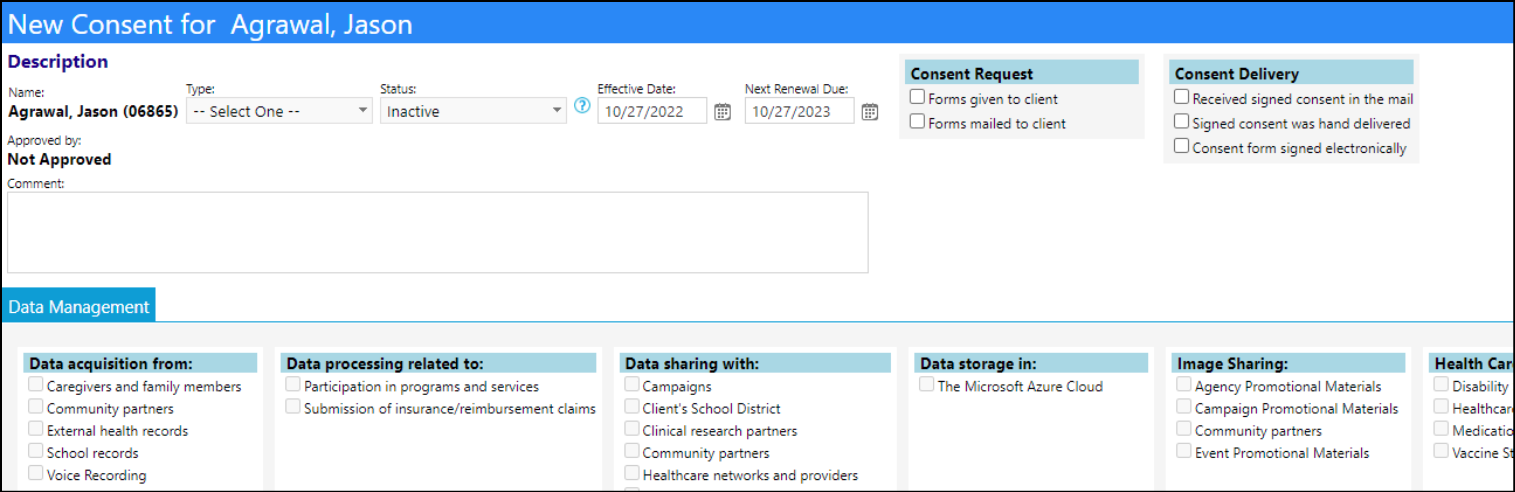Toggle External health records checkbox
Viewport: 1515px width, 492px height.
point(36,428)
